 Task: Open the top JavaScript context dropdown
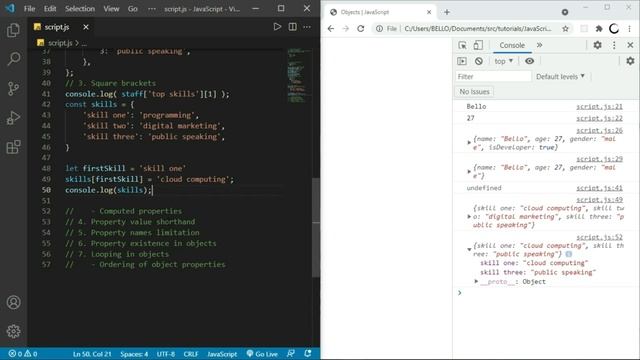point(504,61)
